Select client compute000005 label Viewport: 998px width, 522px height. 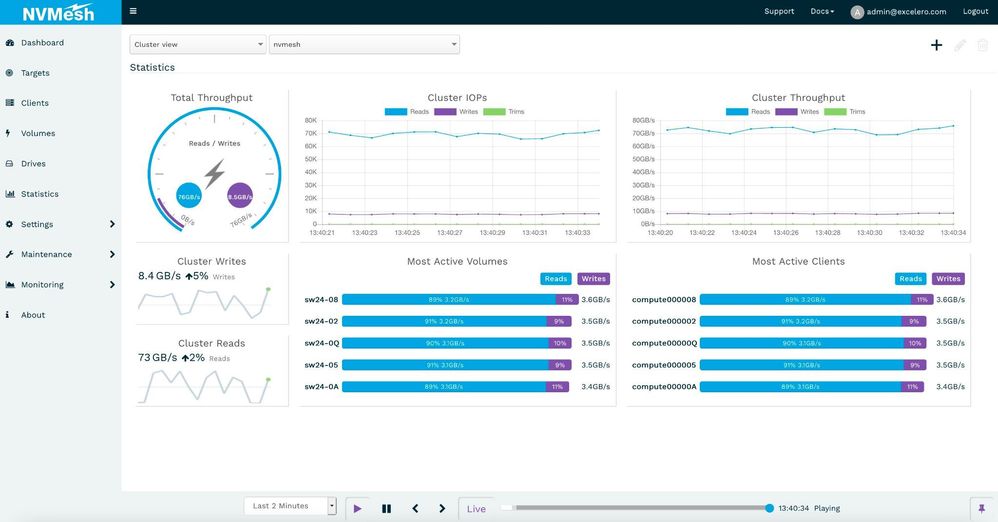[664, 365]
